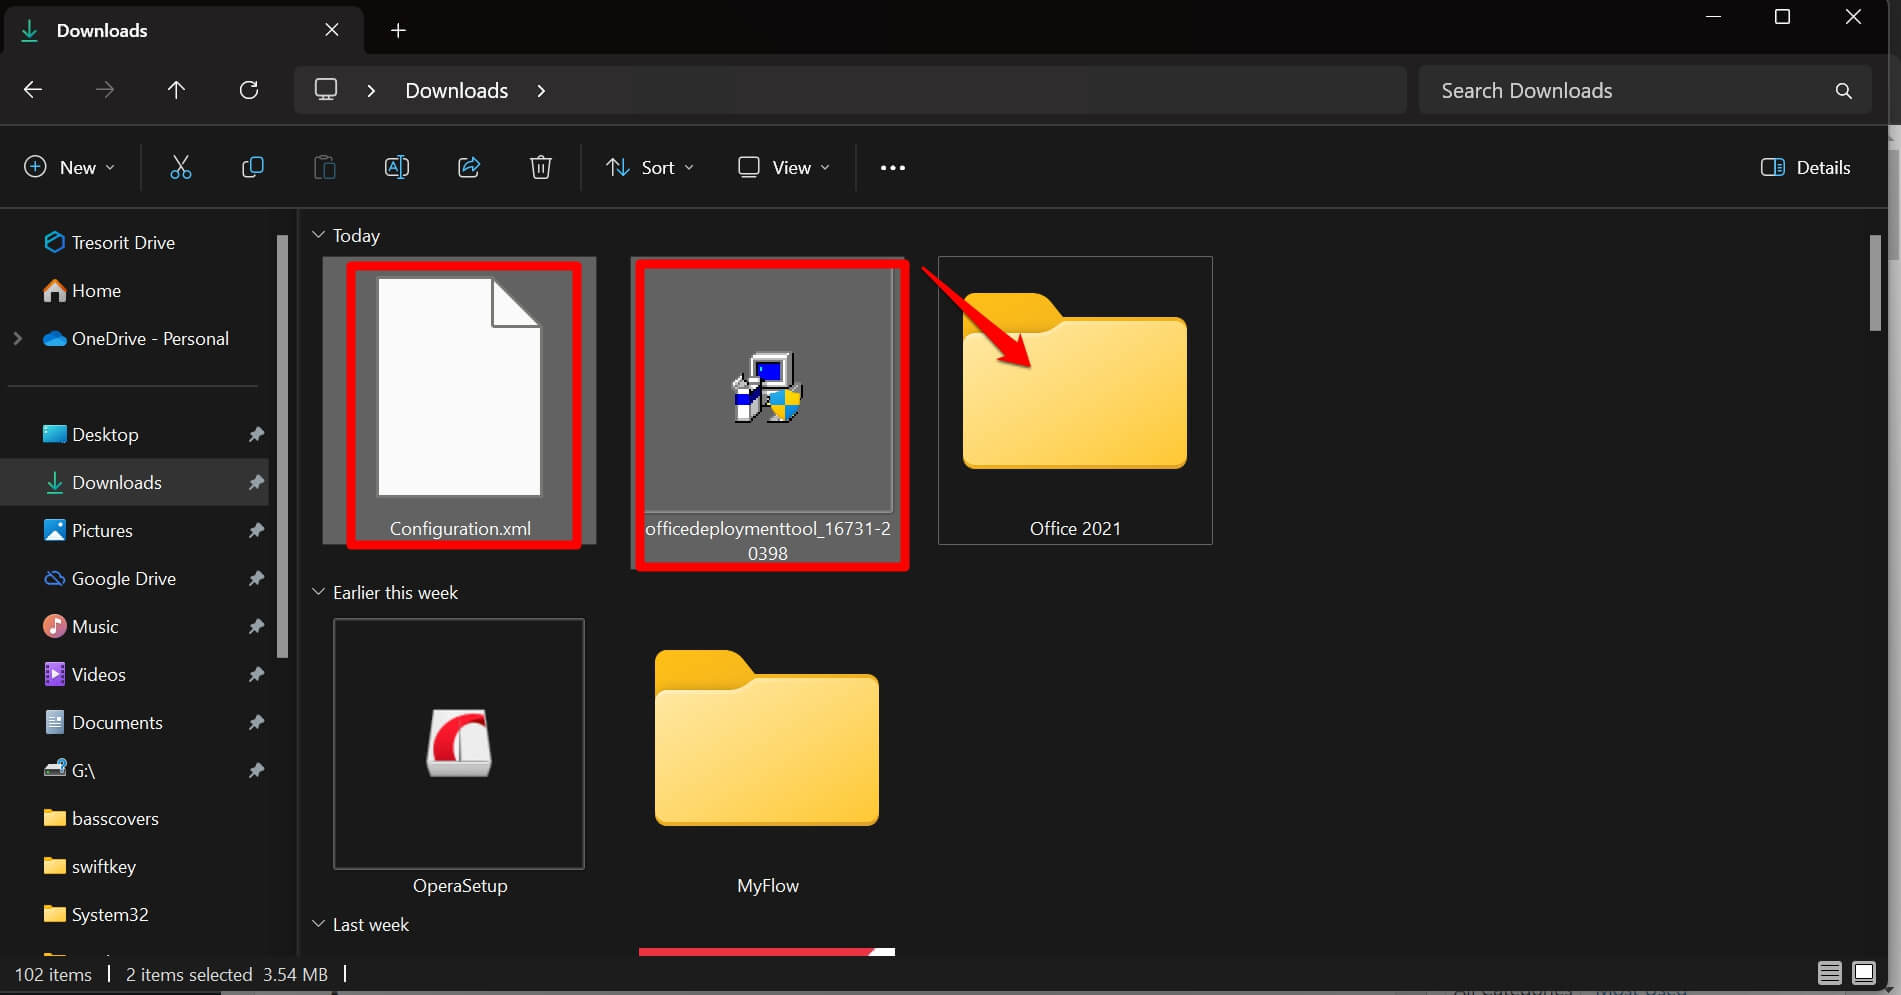Collapse the Last week group
1901x995 pixels.
319,924
